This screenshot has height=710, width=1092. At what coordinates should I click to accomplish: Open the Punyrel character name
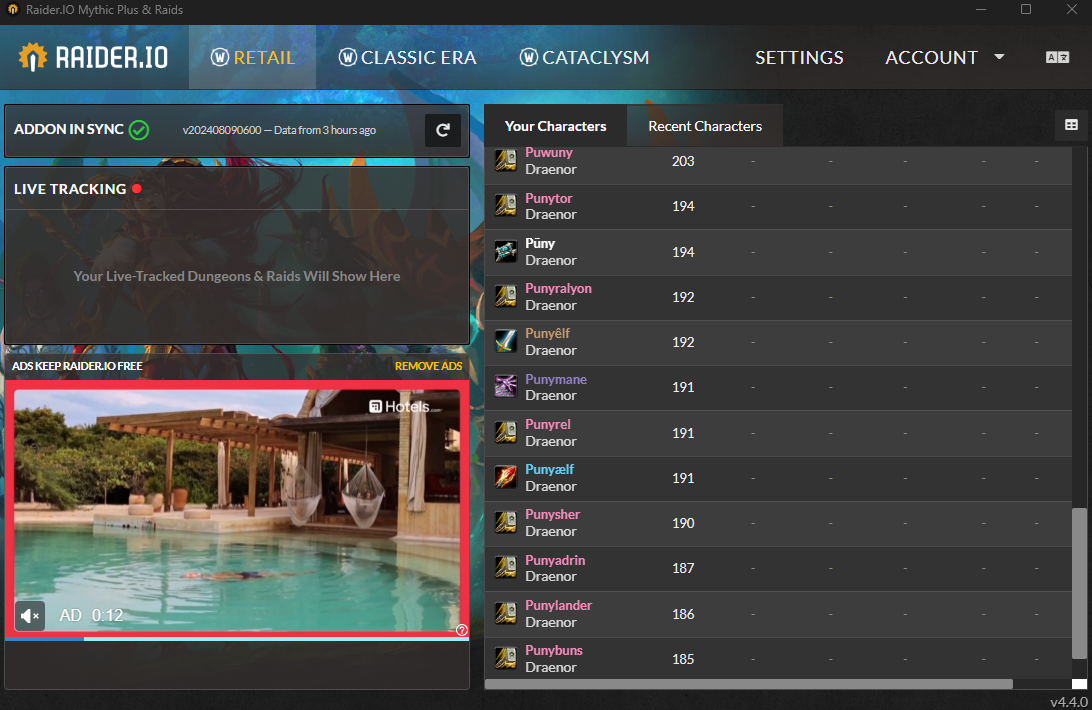(x=548, y=424)
